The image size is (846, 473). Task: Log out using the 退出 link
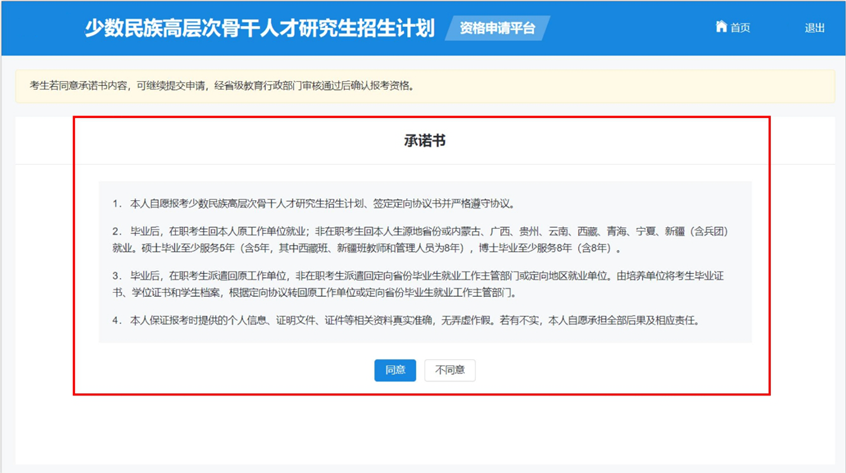click(815, 28)
